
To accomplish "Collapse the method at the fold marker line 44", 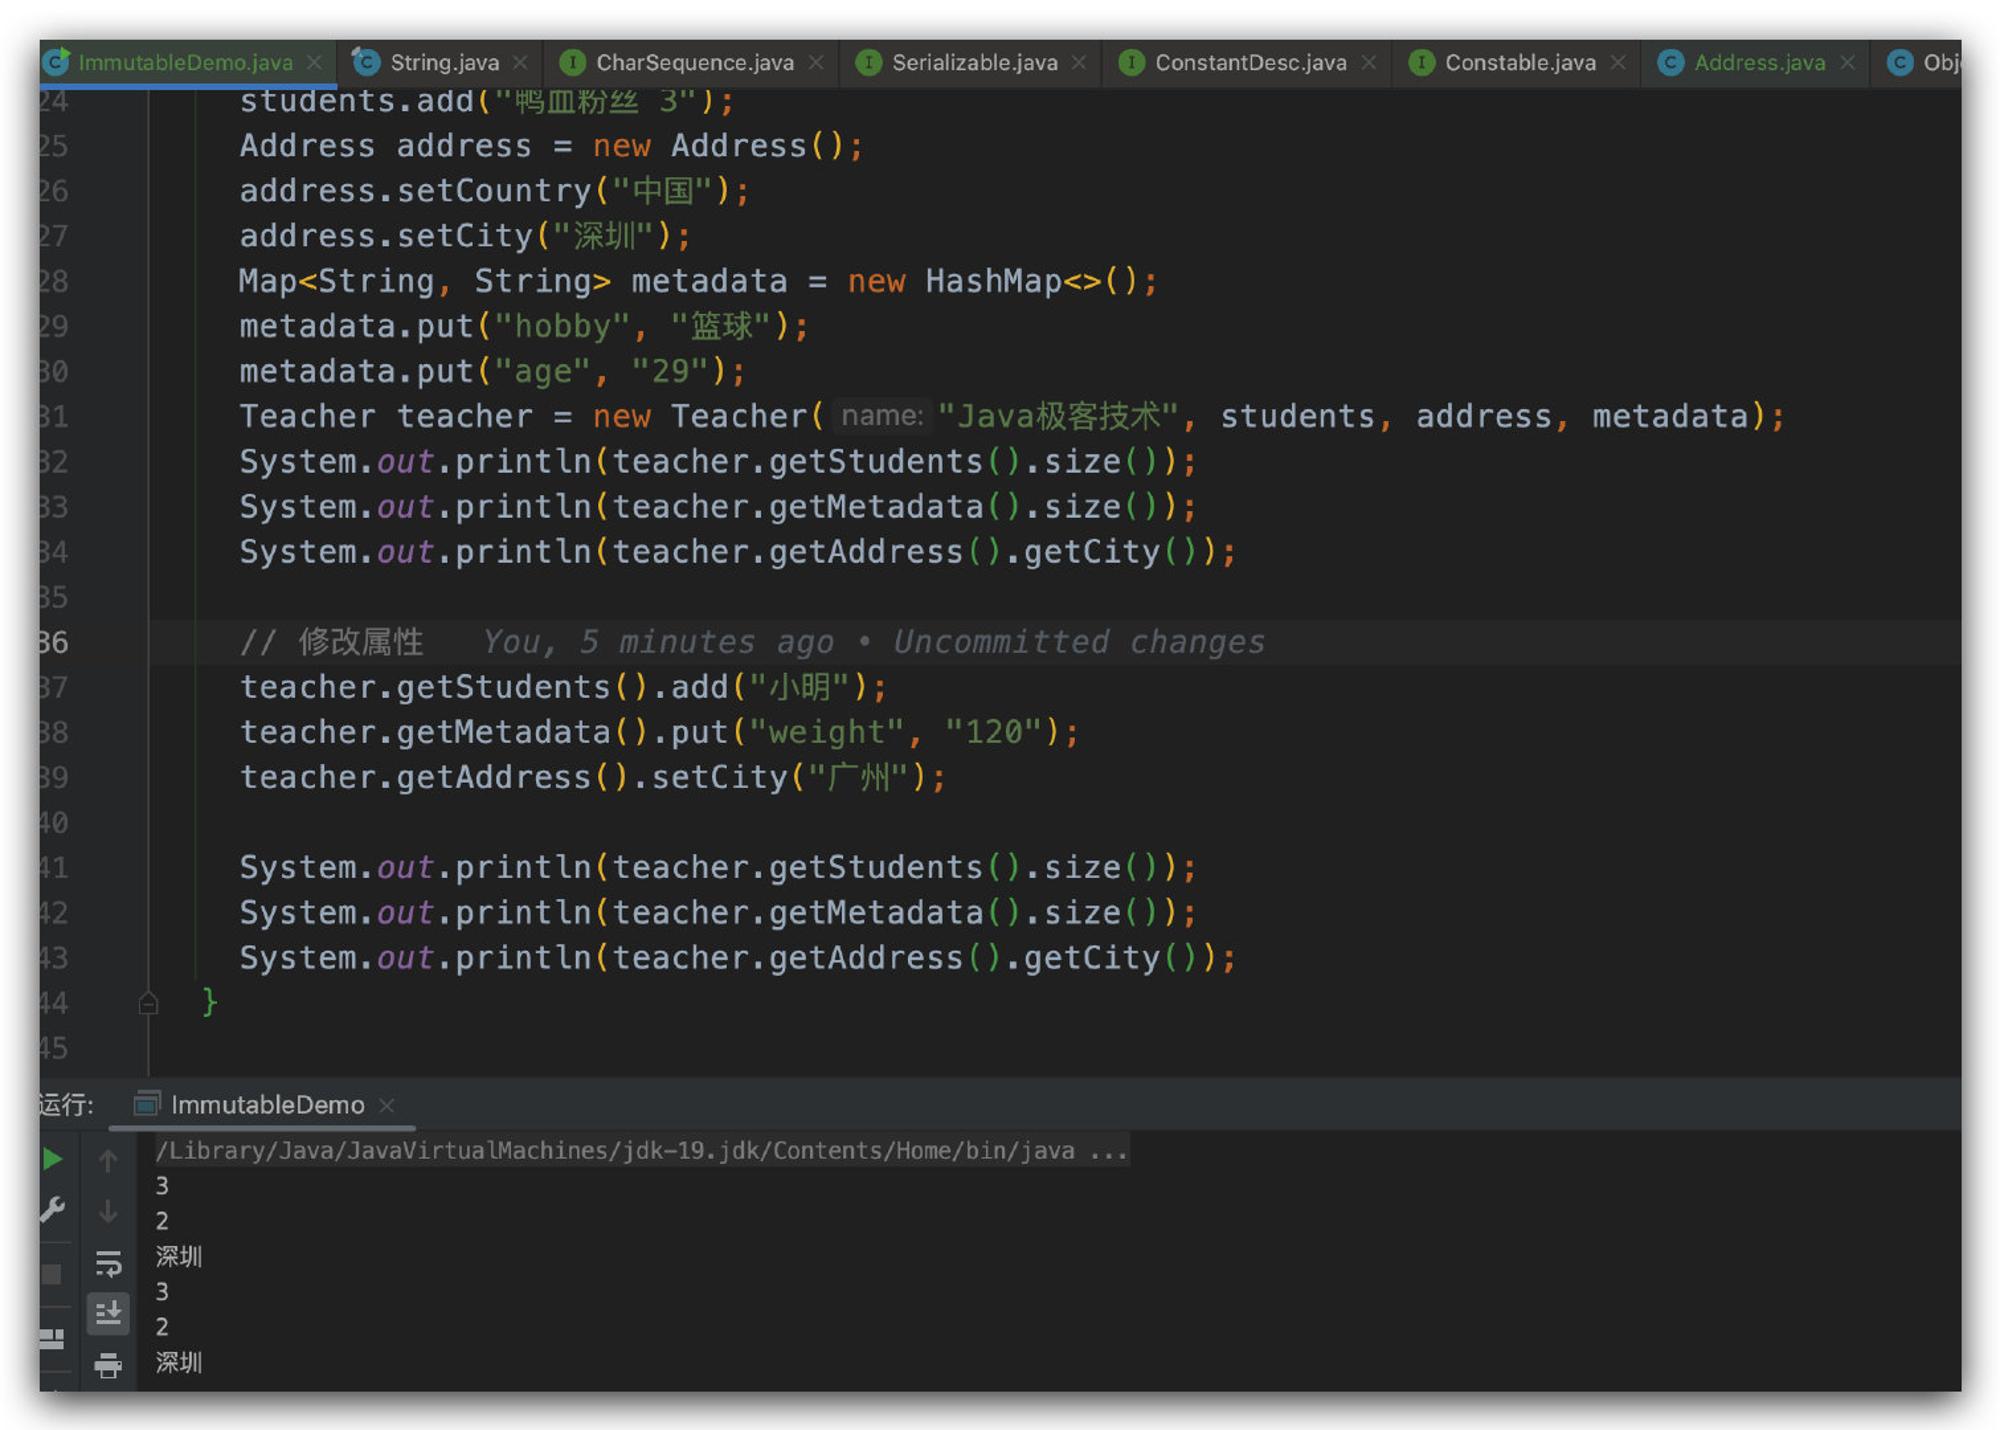I will click(148, 1002).
